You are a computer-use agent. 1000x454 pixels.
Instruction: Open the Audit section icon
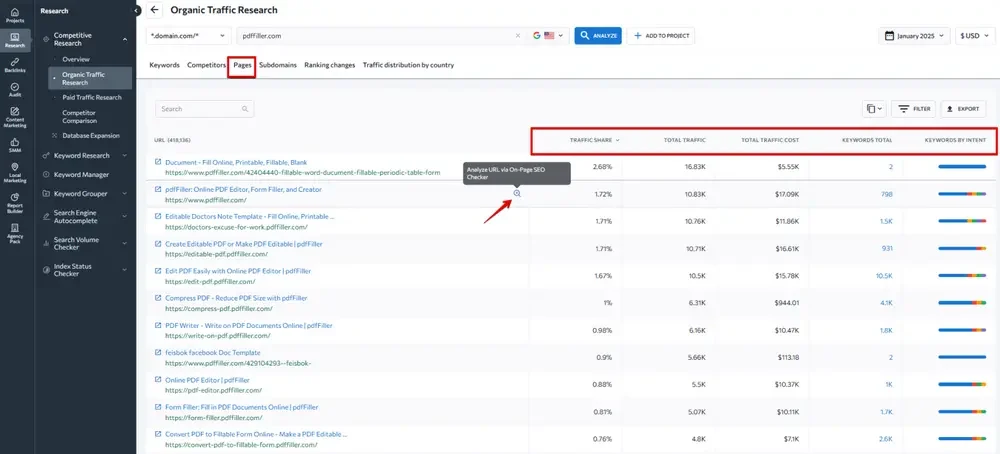pos(15,90)
